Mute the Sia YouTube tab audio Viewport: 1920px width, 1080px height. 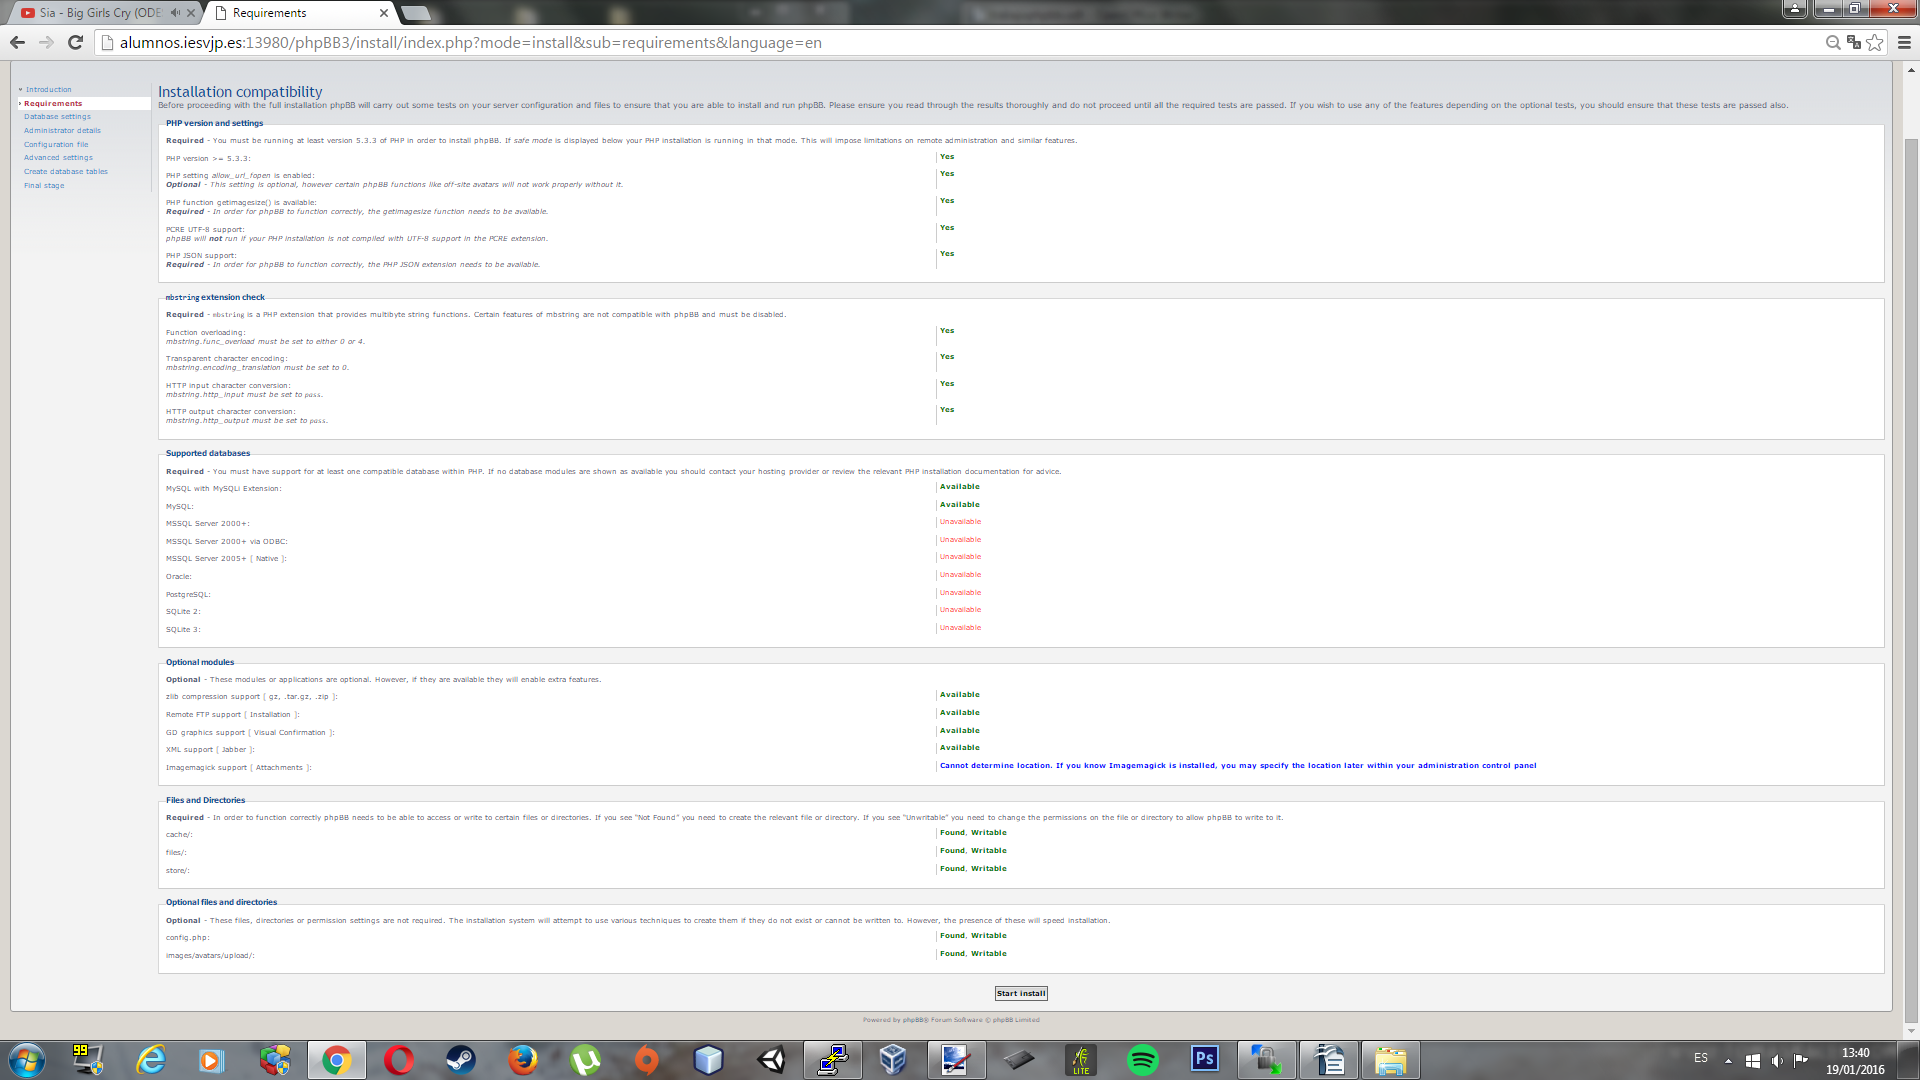[176, 13]
